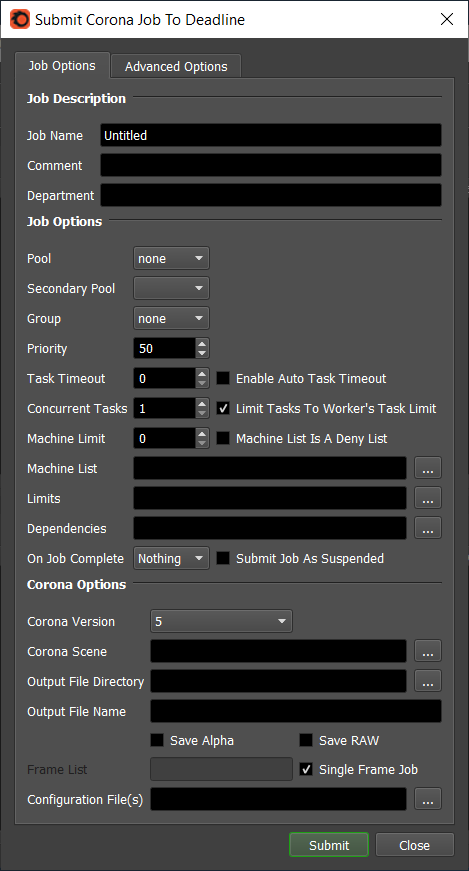Click the Output File Name field
The image size is (469, 871).
[296, 712]
